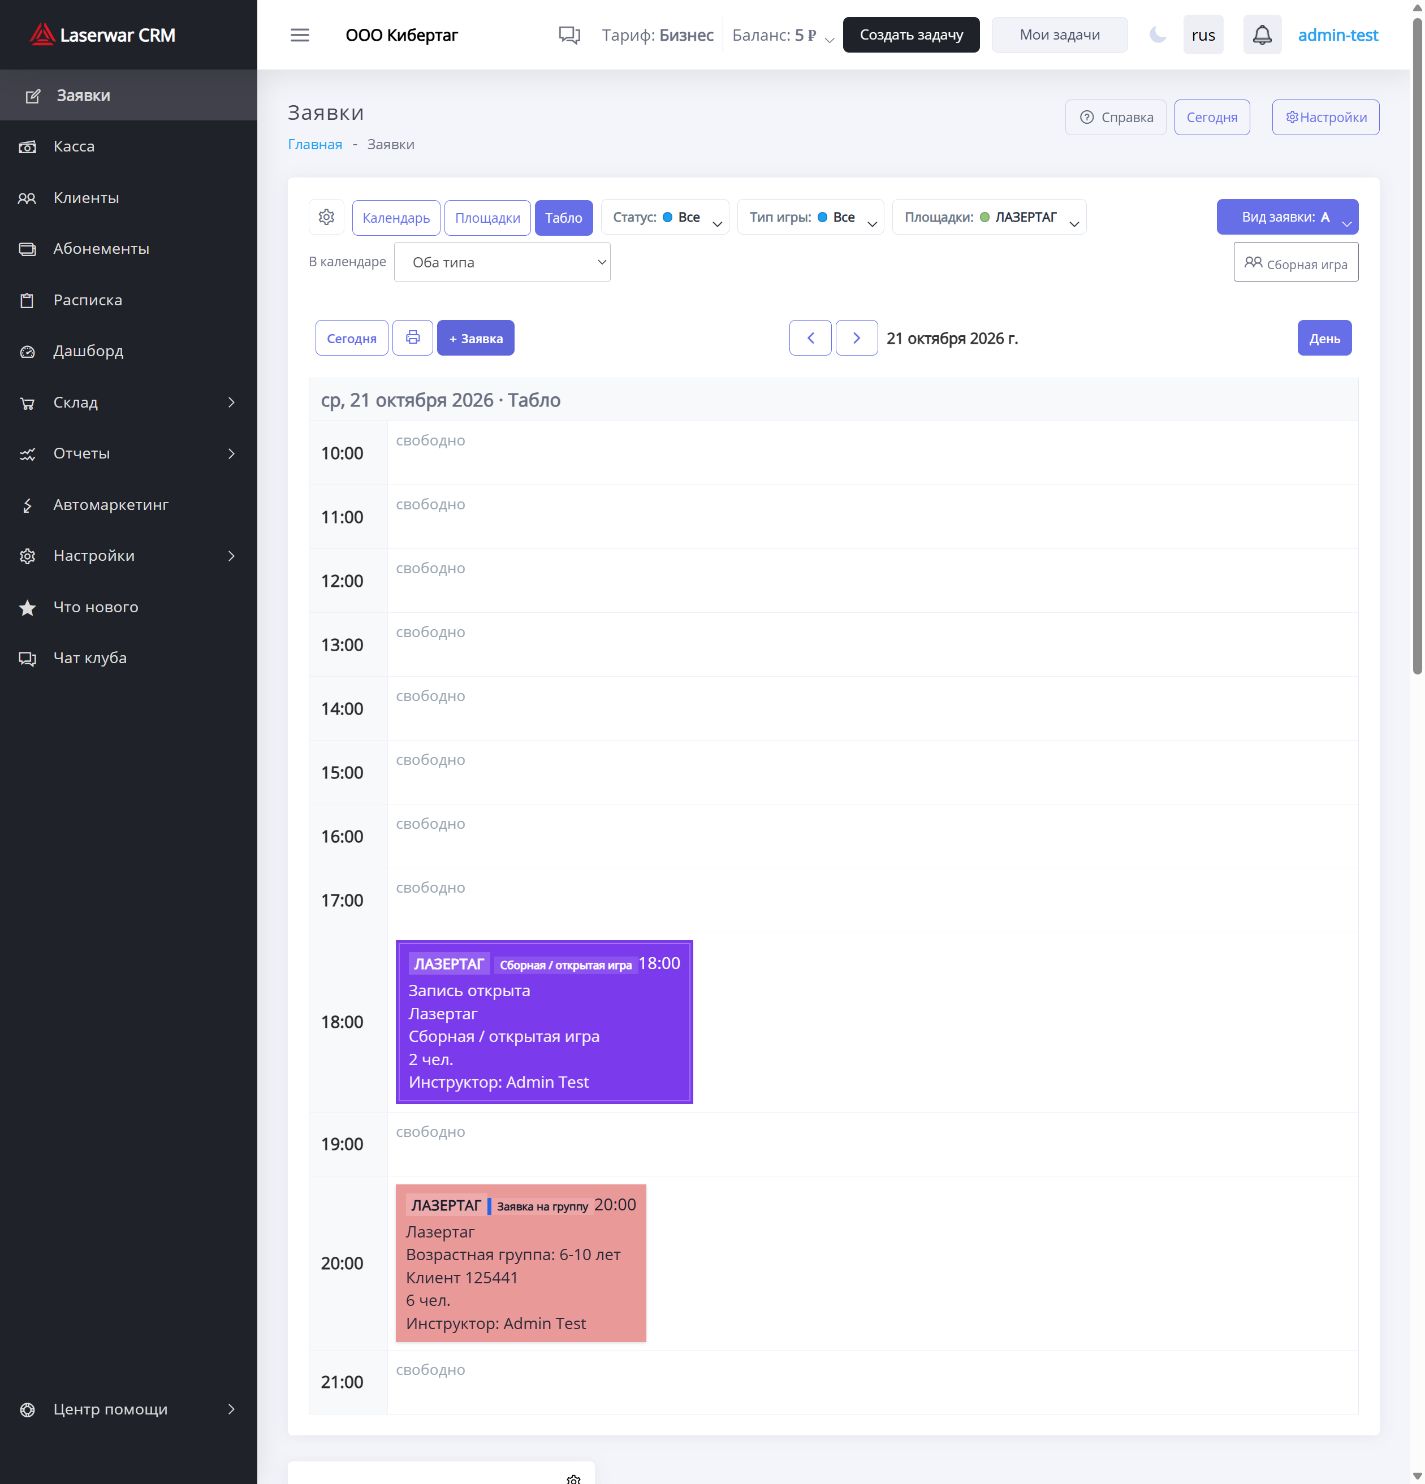The height and width of the screenshot is (1484, 1425).
Task: Click Сборная игра button
Action: point(1296,263)
